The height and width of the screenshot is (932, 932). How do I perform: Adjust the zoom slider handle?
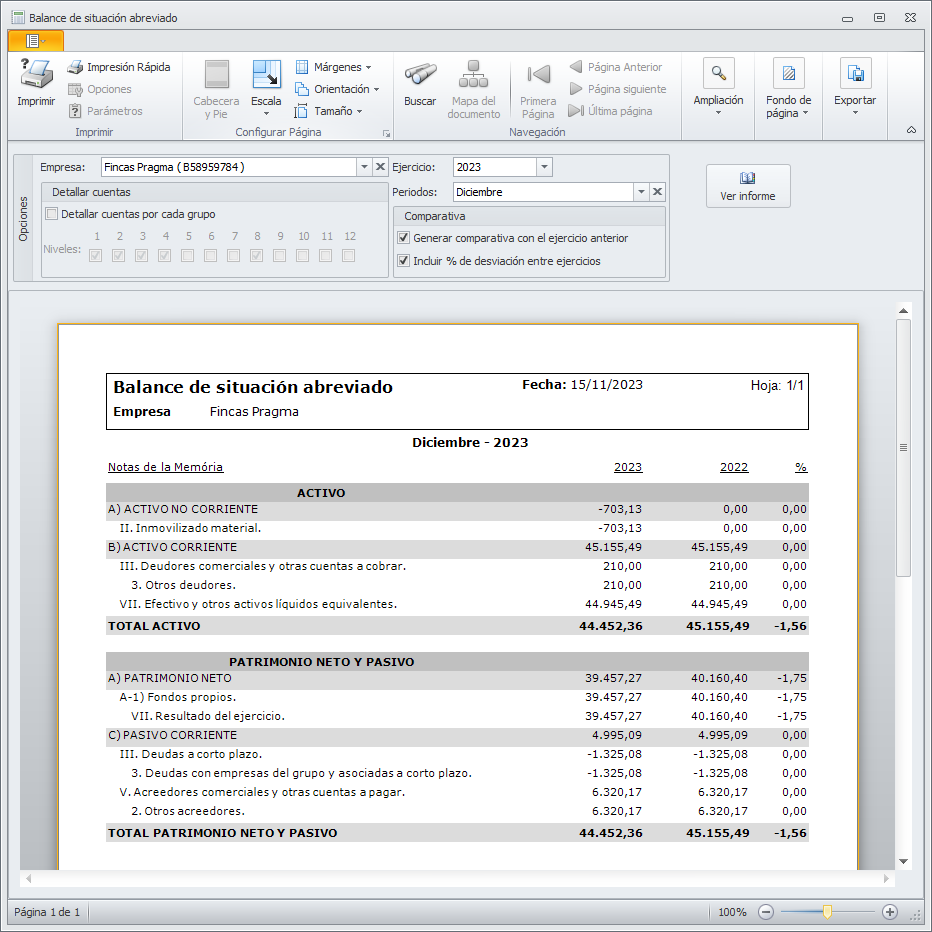tap(827, 912)
